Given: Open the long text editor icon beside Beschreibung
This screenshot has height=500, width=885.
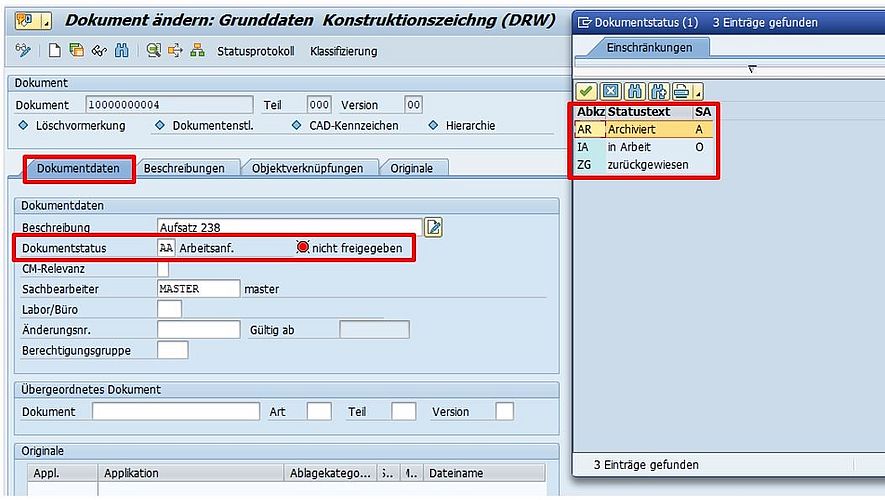Looking at the screenshot, I should pos(434,227).
